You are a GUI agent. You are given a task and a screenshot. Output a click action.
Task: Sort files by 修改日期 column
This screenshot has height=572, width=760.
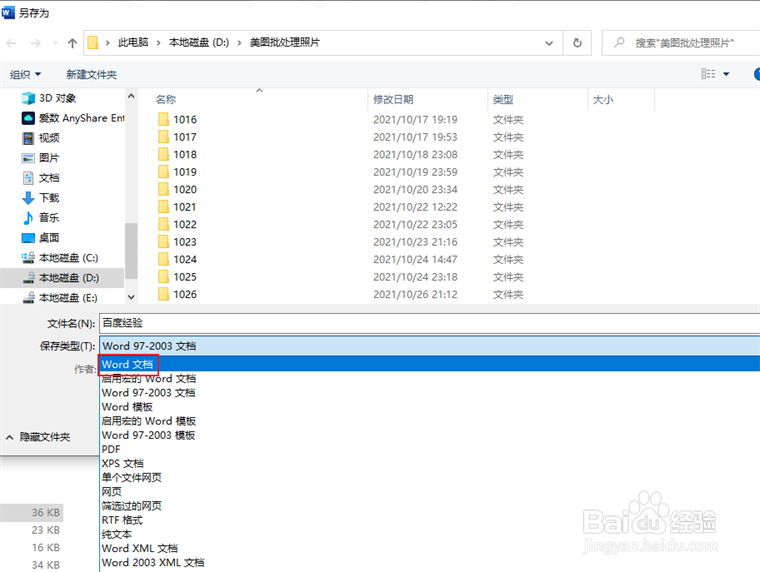point(393,99)
